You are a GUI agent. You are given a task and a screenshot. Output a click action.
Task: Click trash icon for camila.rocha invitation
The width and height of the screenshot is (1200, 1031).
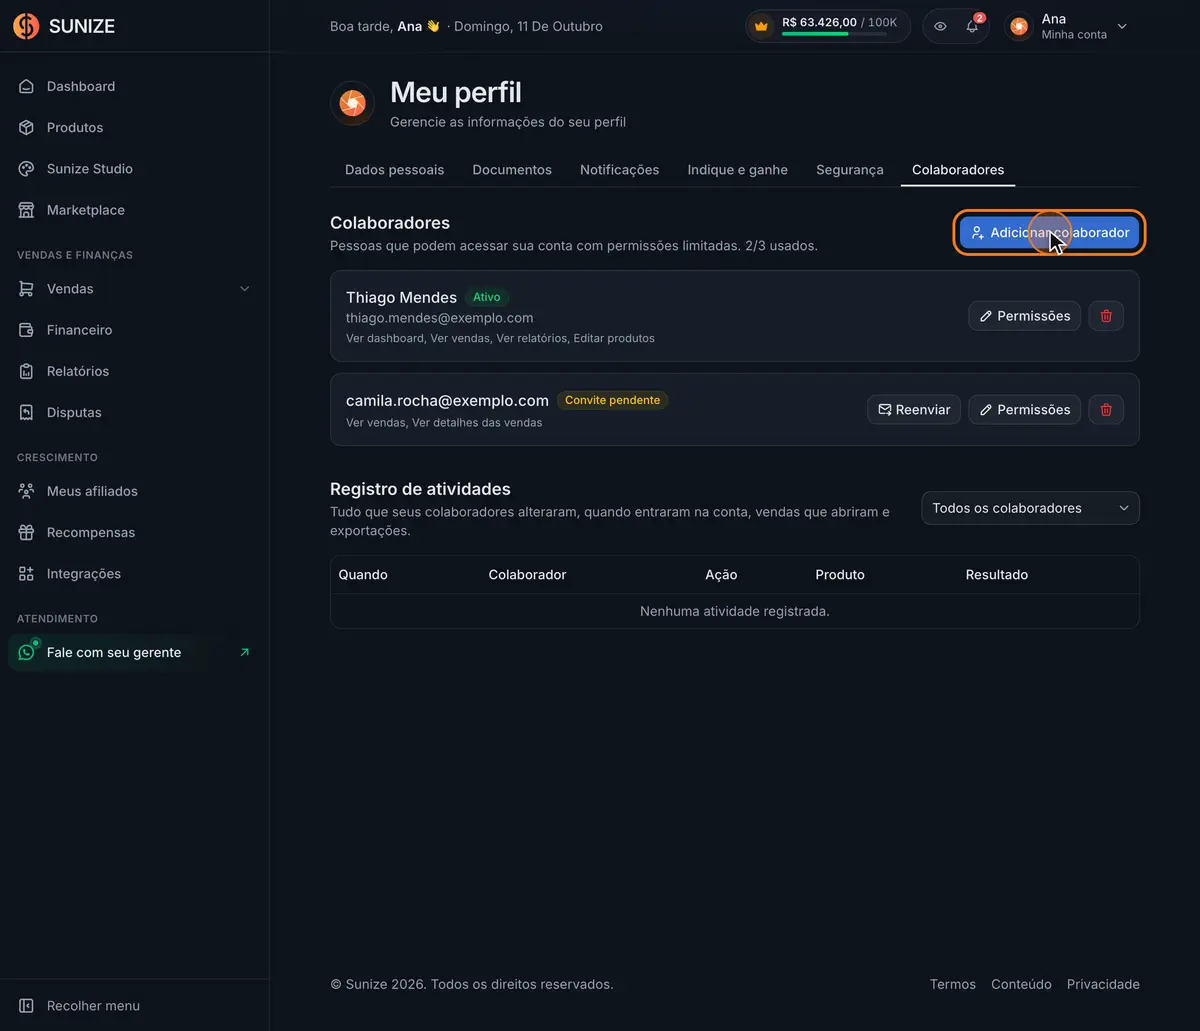1106,410
